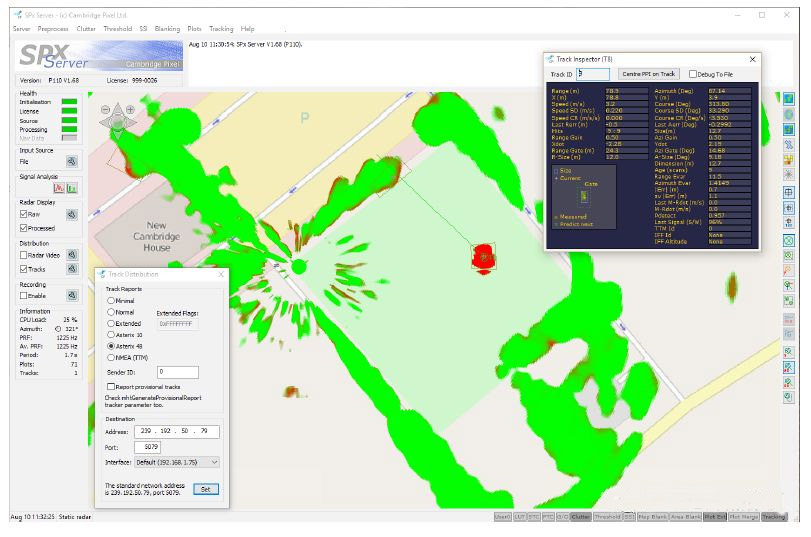Open the Recording settings icon
811x537 pixels.
[72, 296]
